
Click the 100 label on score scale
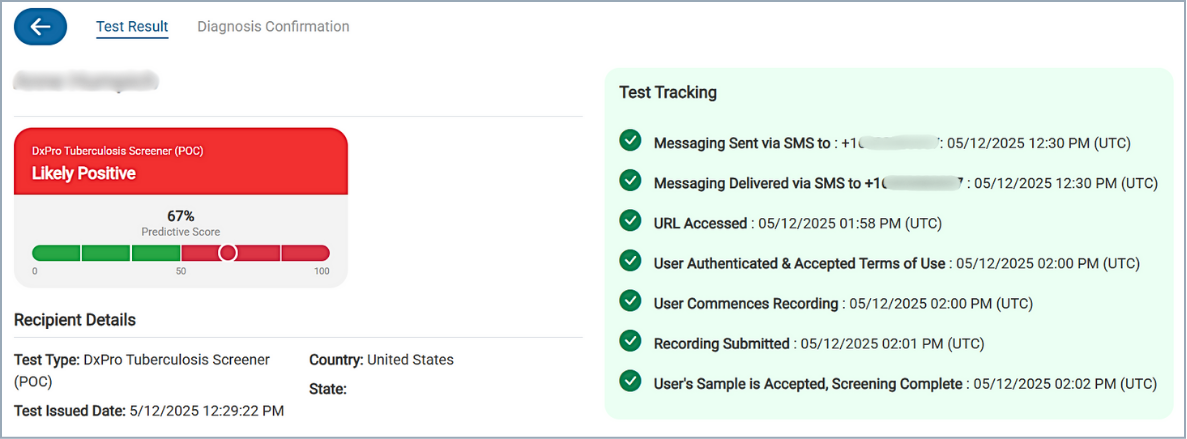tap(322, 272)
